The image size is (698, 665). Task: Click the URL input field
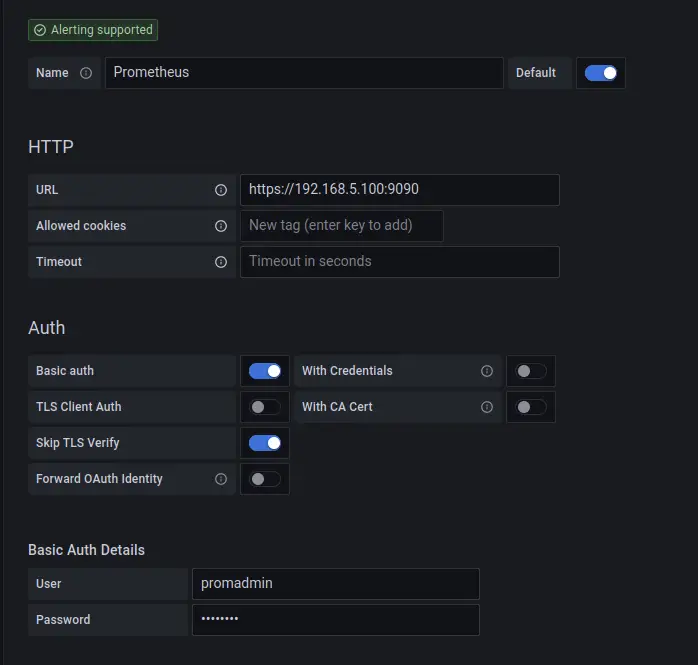coord(400,190)
